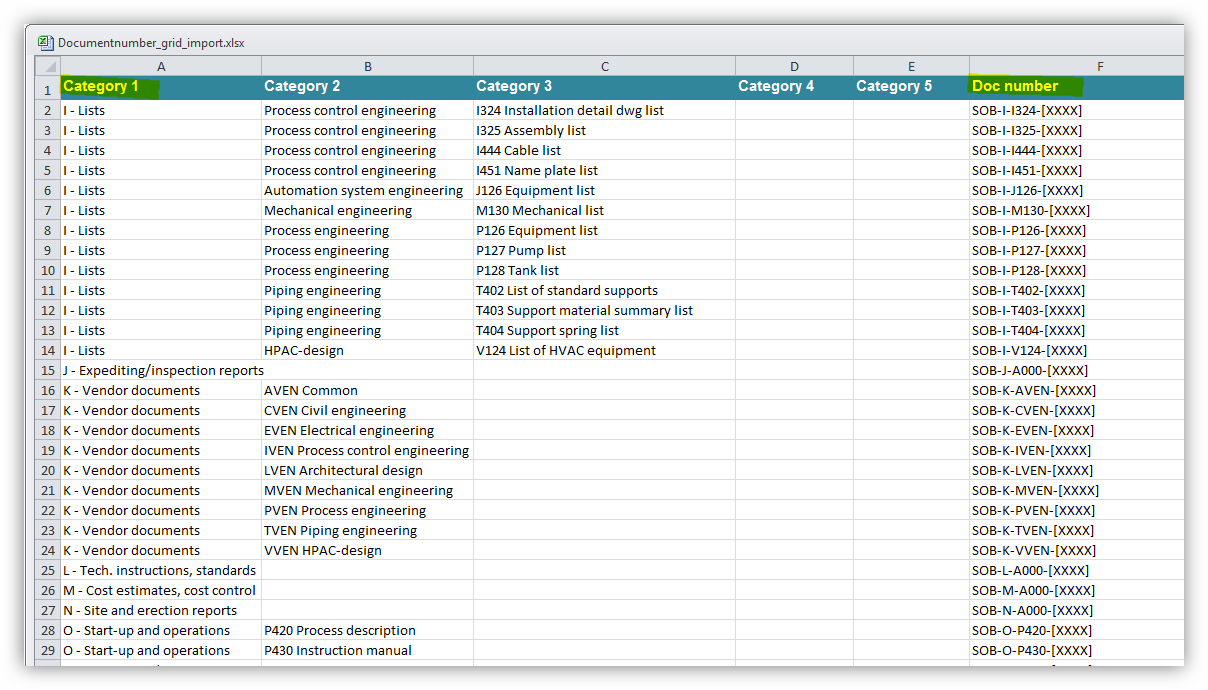Select column A header

161,66
